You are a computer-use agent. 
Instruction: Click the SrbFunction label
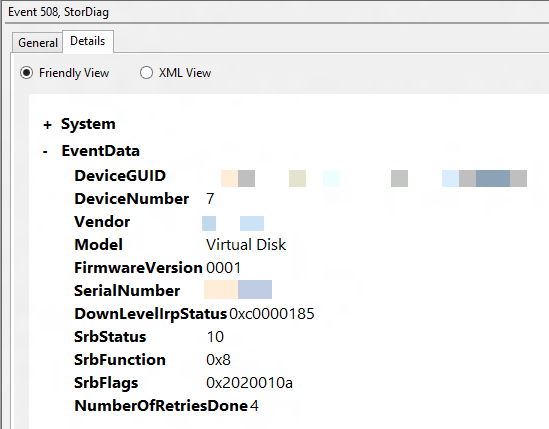click(120, 360)
